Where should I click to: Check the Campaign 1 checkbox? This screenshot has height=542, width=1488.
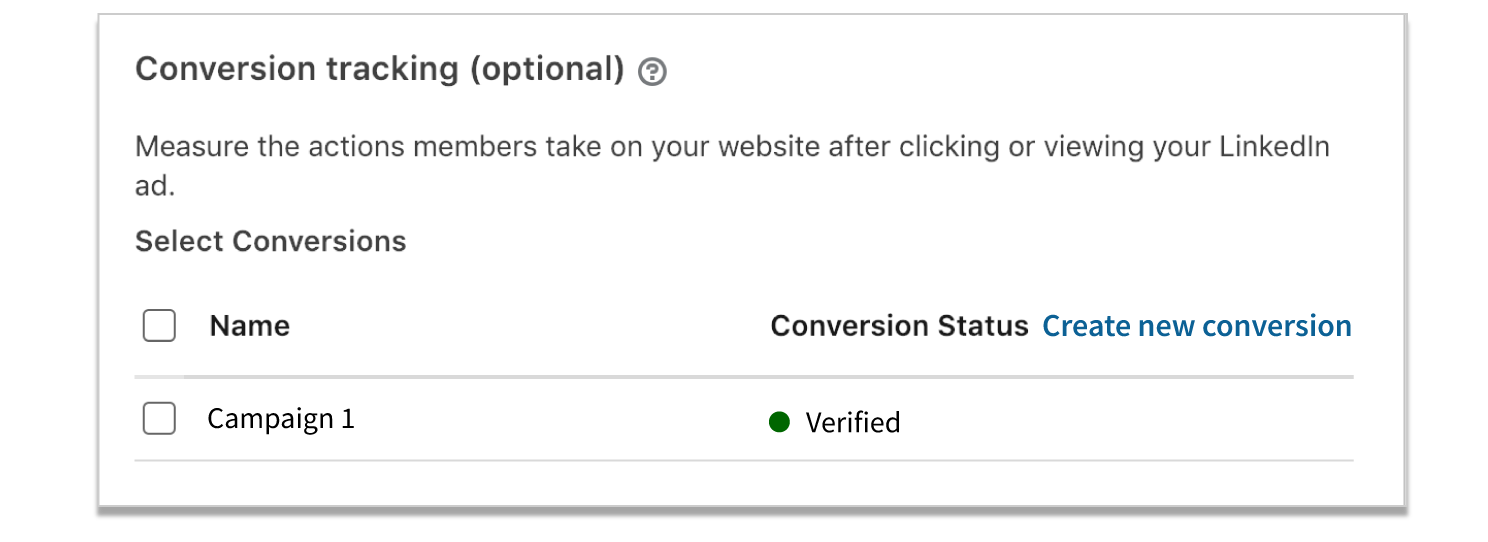159,418
